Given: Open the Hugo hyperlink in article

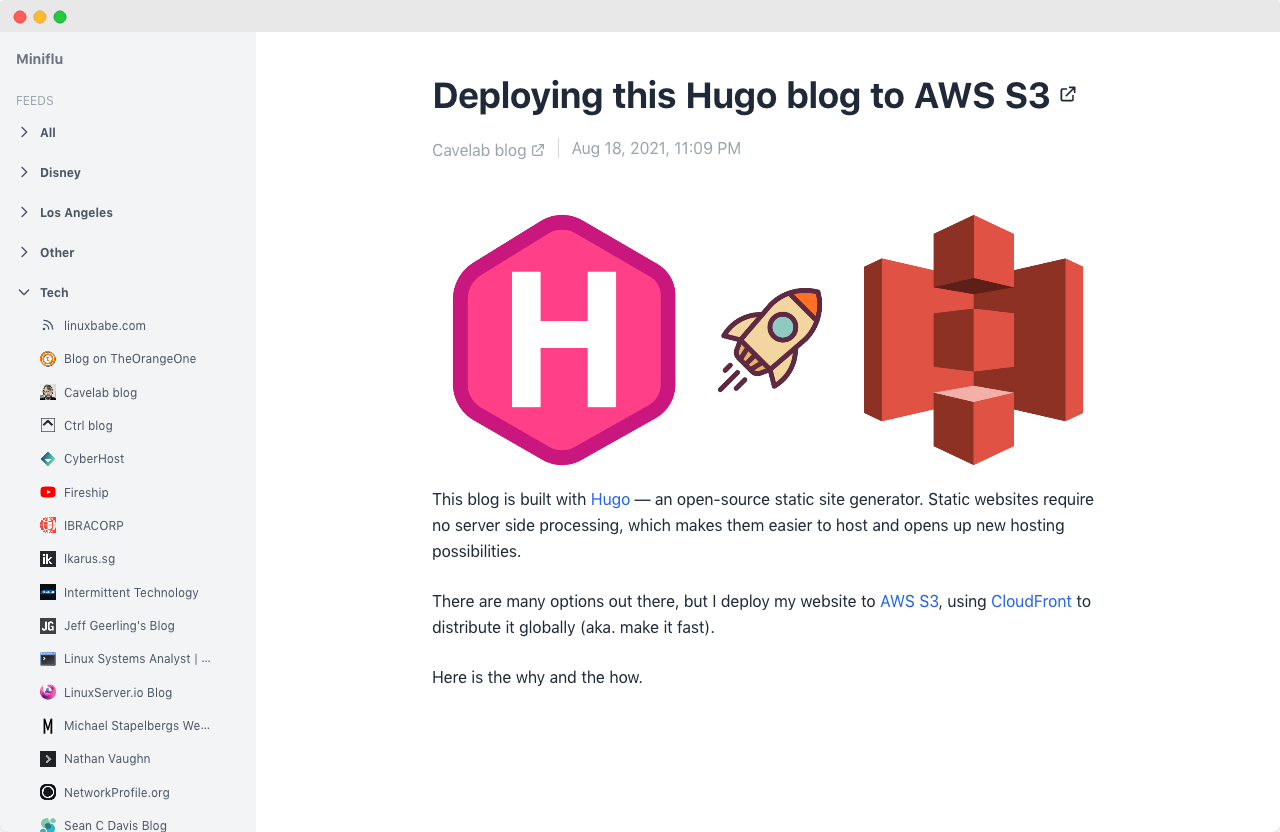Looking at the screenshot, I should click(610, 499).
